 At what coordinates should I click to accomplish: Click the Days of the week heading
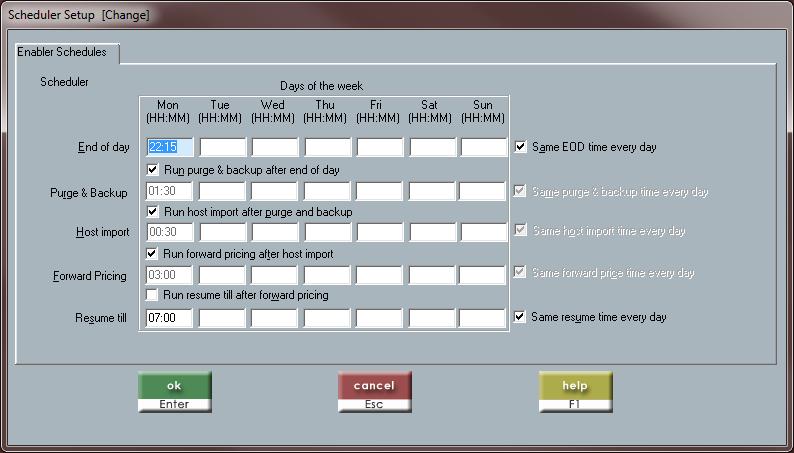click(322, 86)
